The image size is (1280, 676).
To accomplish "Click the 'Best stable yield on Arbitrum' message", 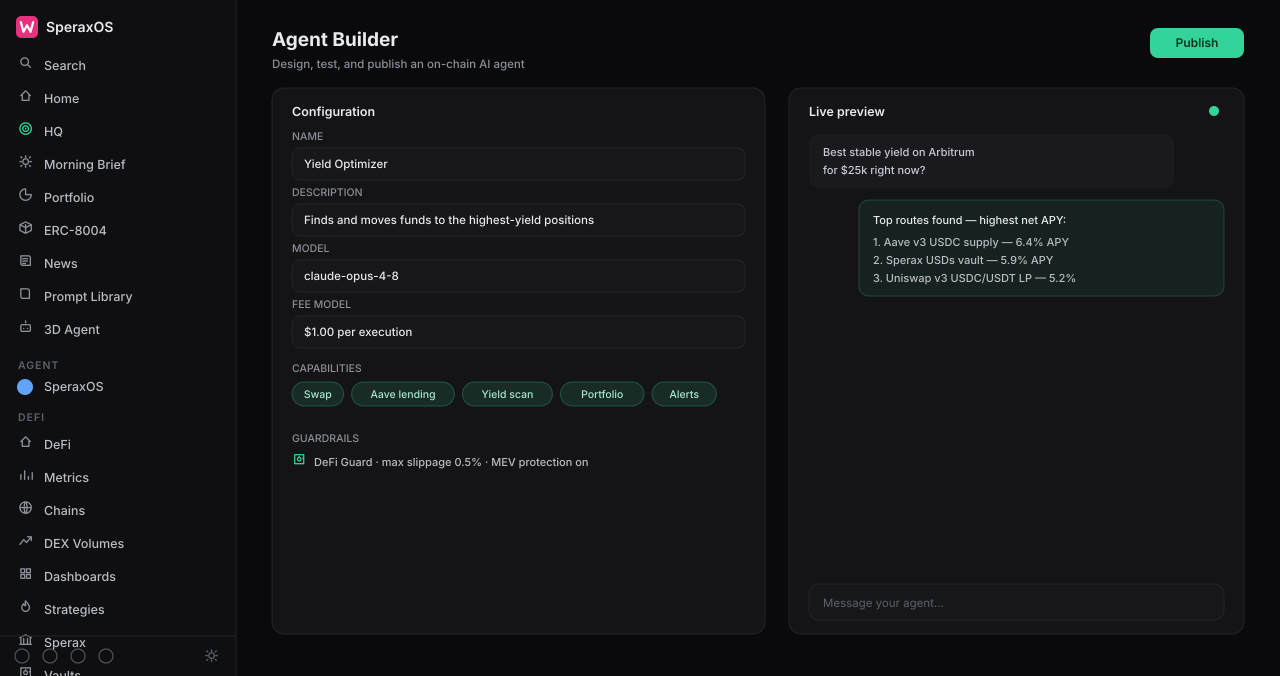I will (x=991, y=161).
